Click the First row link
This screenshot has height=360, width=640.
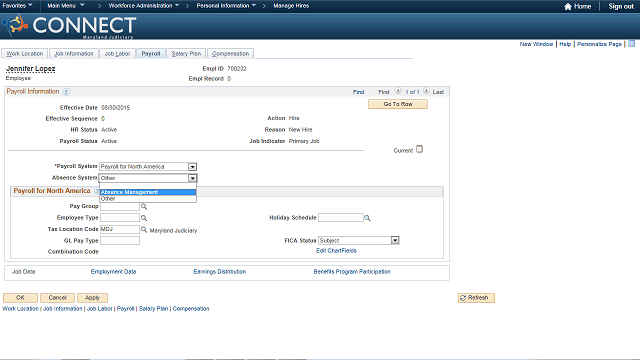[x=384, y=92]
